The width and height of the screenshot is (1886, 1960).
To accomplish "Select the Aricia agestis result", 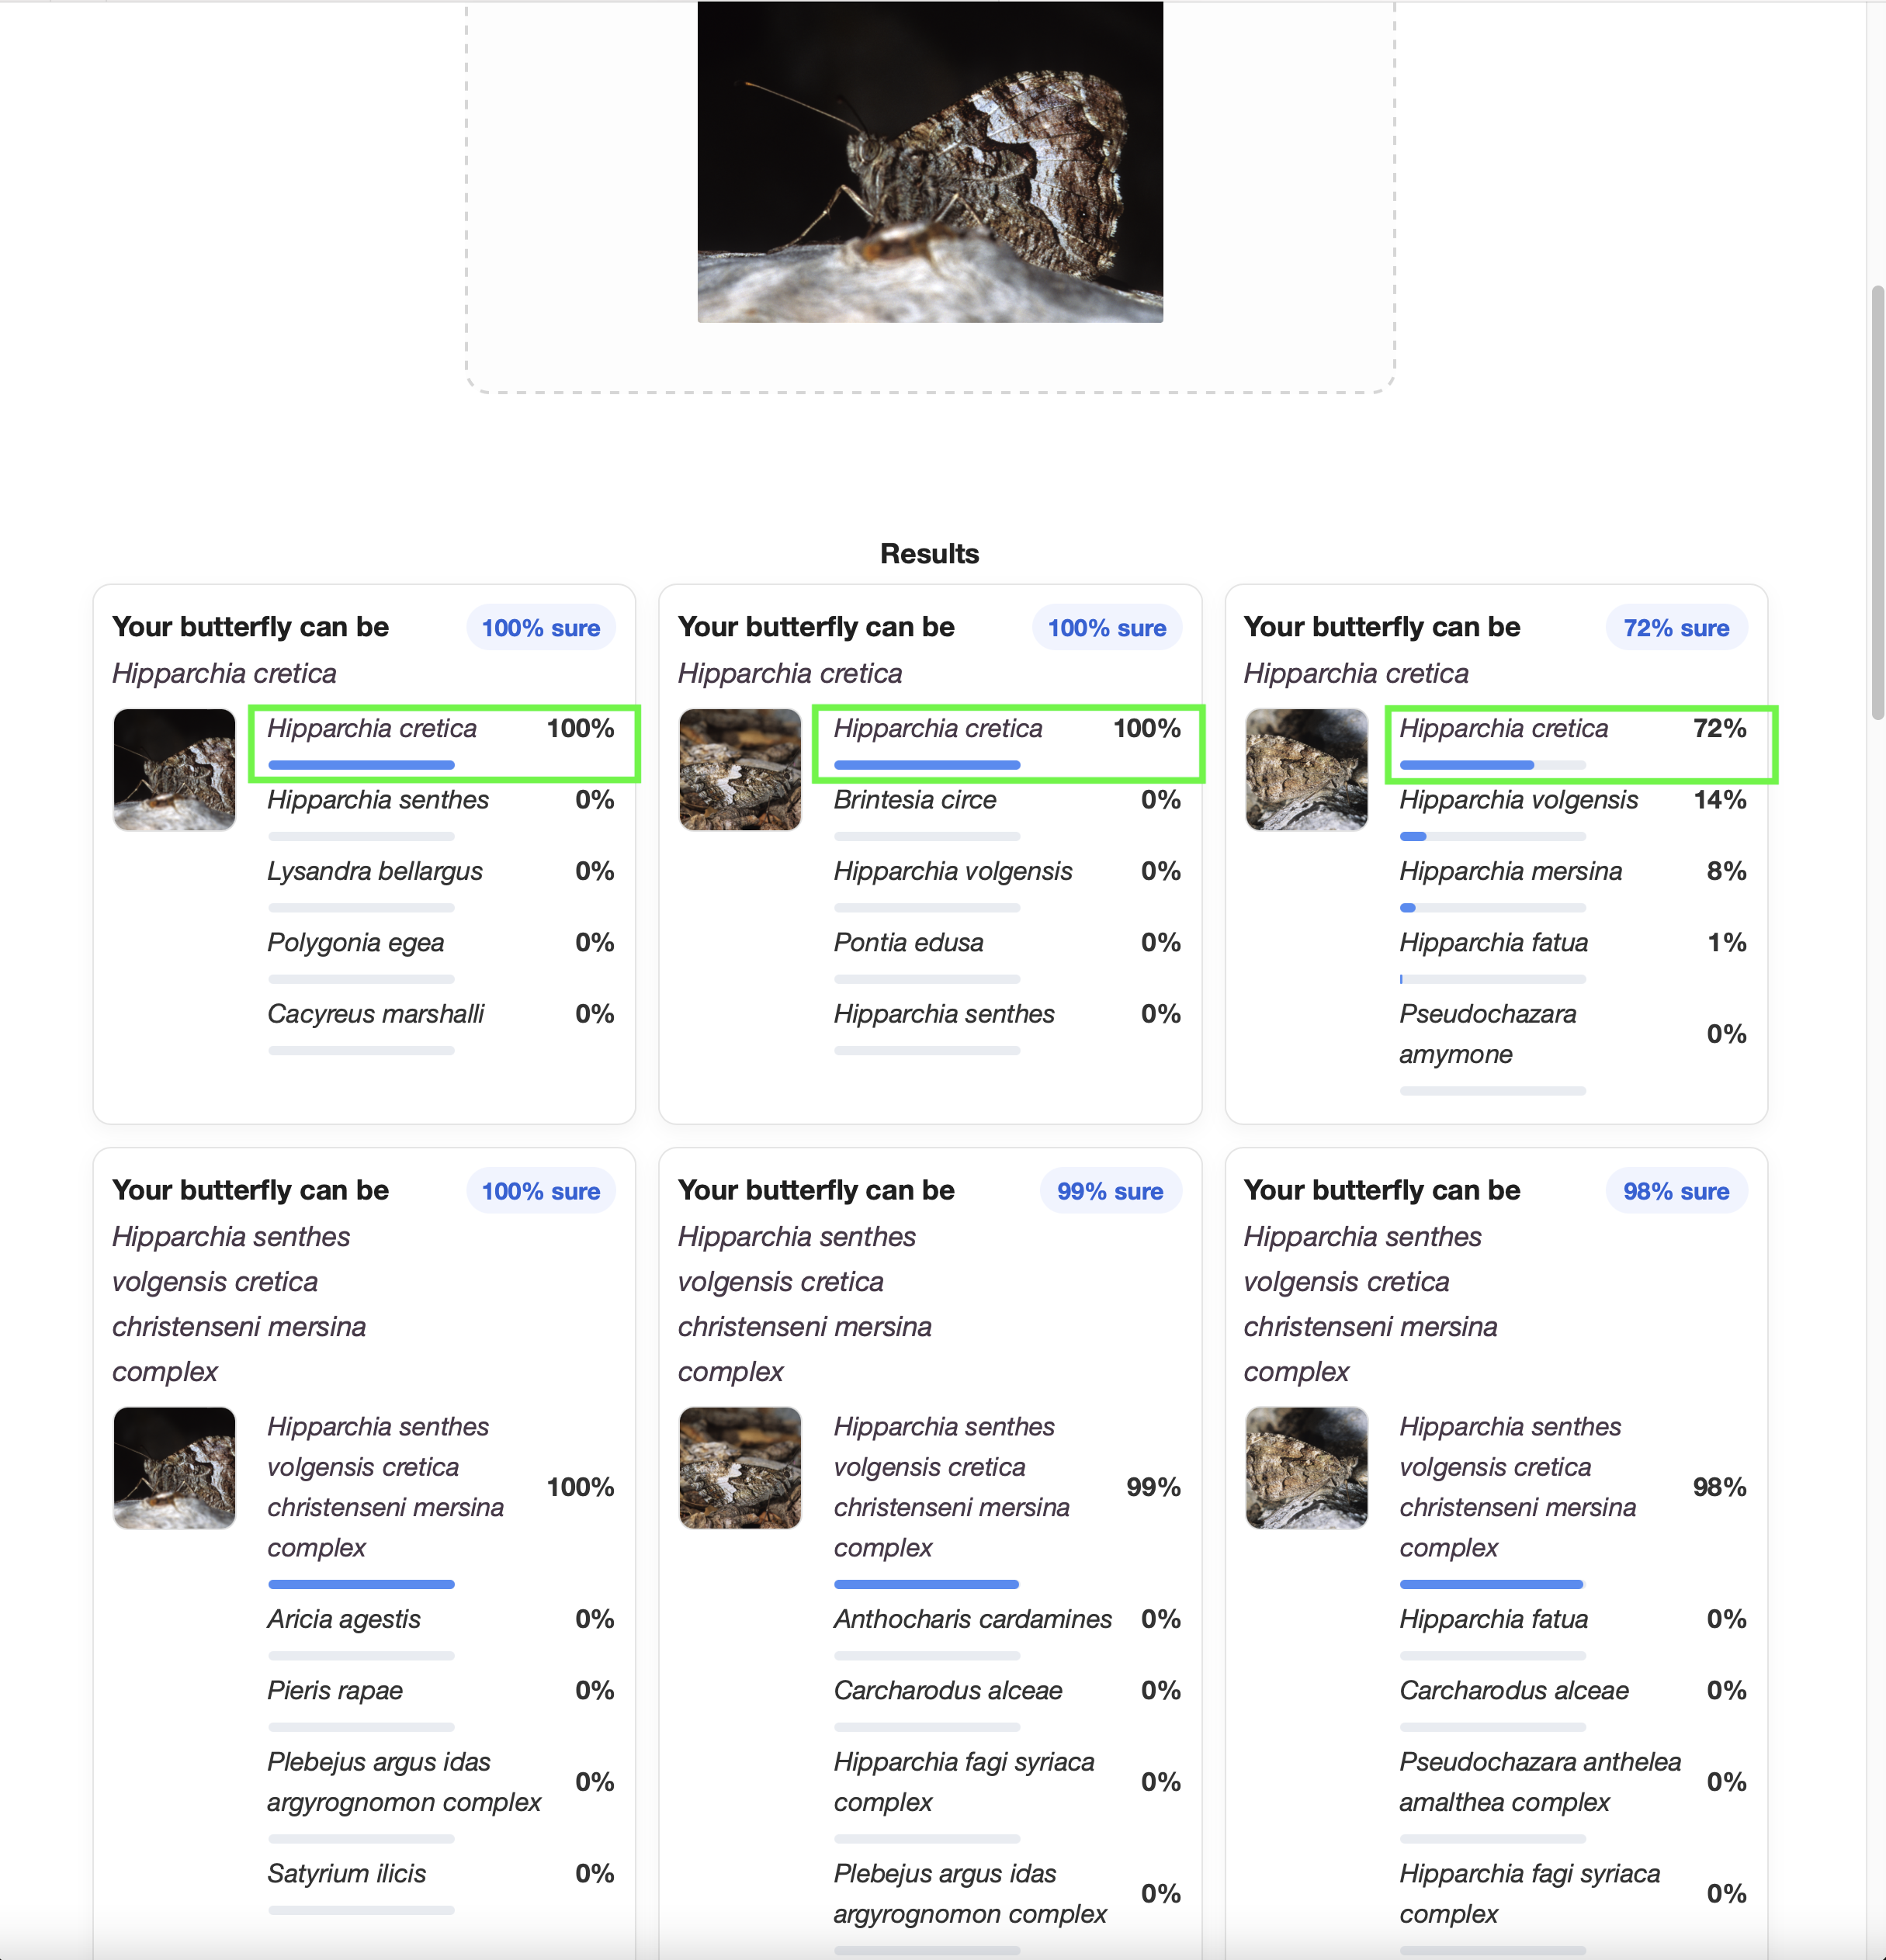I will coord(343,1619).
